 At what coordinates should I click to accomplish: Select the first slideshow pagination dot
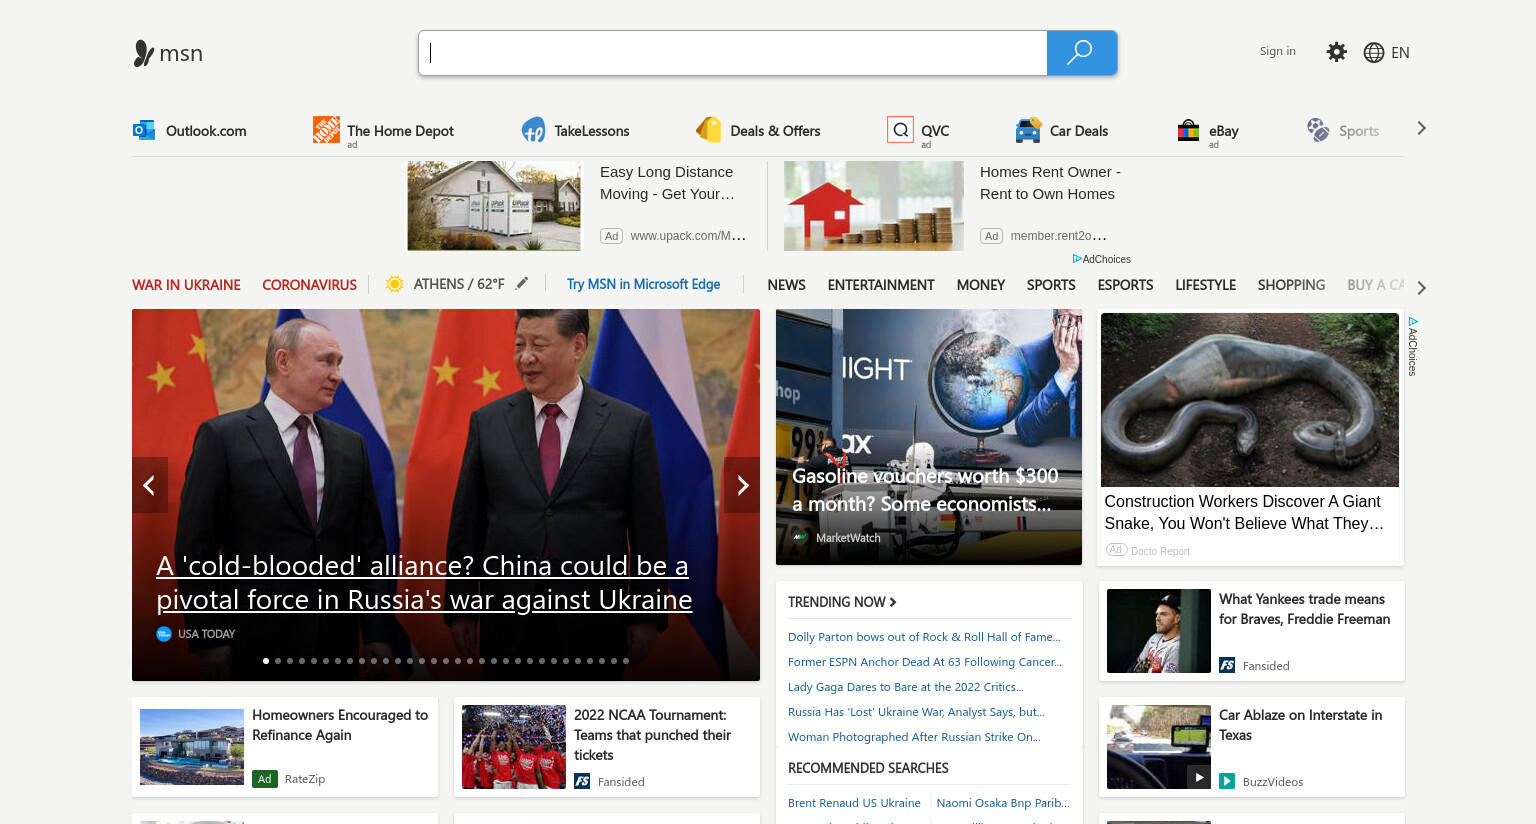click(266, 661)
